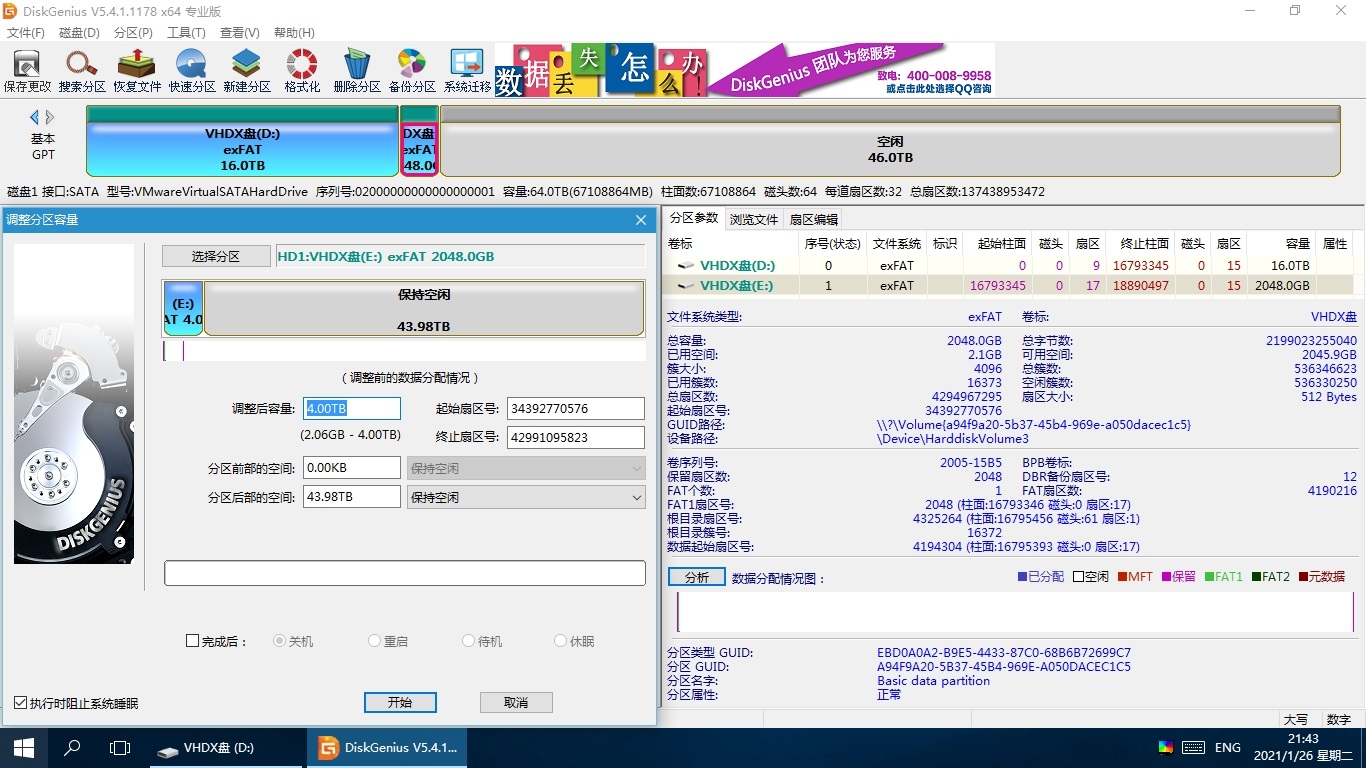Click the DiskGenius taskbar button
This screenshot has width=1366, height=768.
point(388,747)
